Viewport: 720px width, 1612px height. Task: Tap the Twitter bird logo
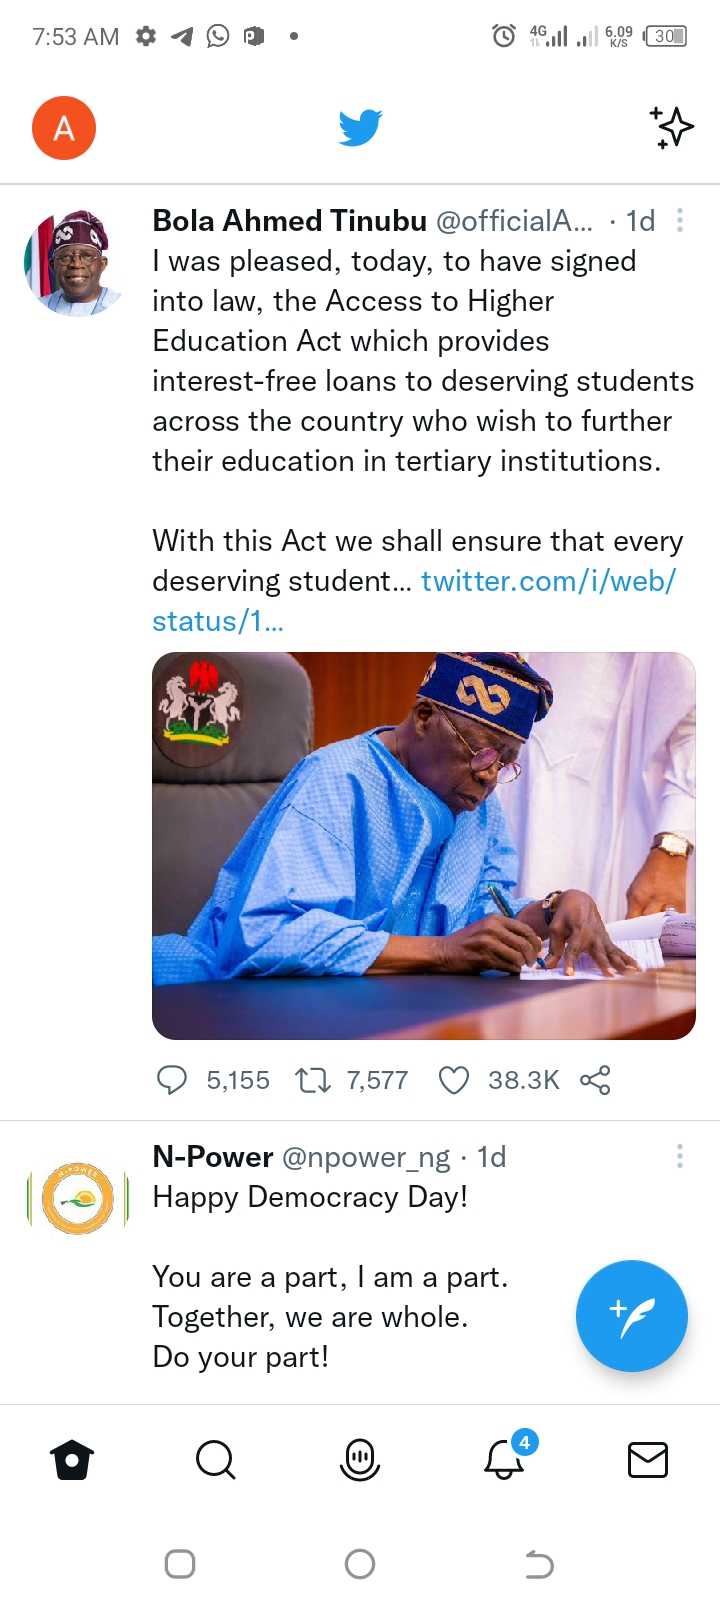click(360, 128)
